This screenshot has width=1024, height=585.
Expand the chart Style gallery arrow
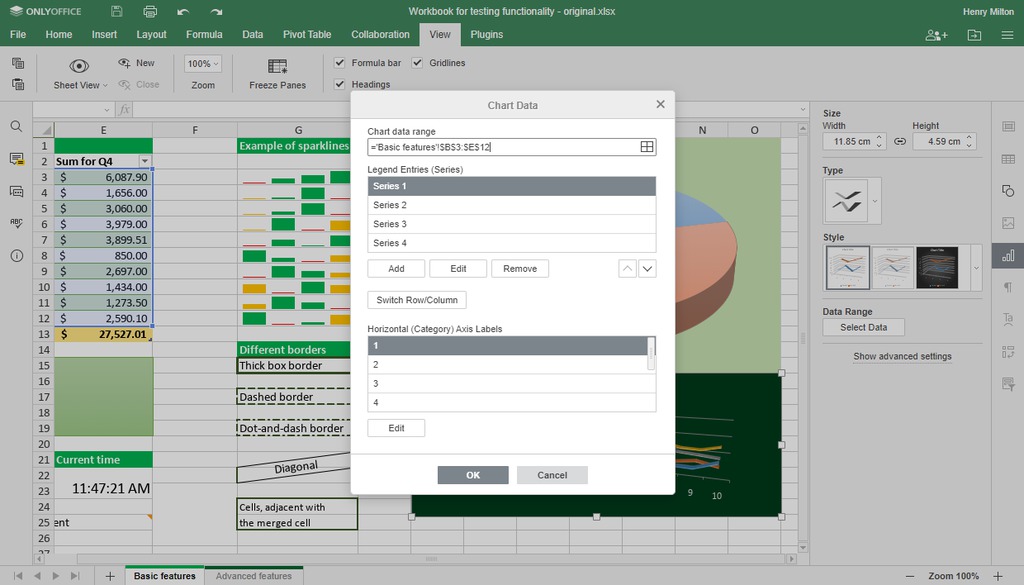(x=976, y=268)
